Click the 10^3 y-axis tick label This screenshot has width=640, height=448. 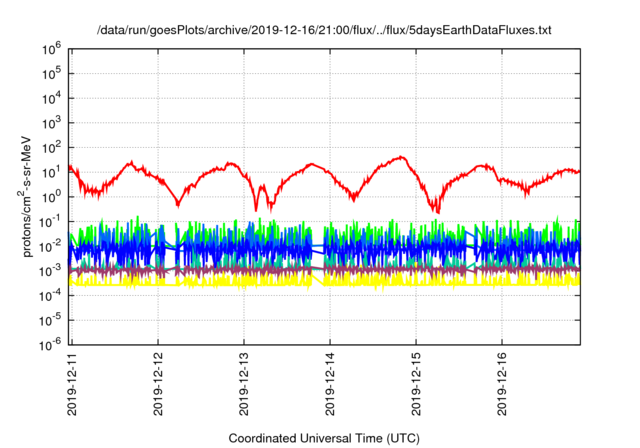point(51,124)
